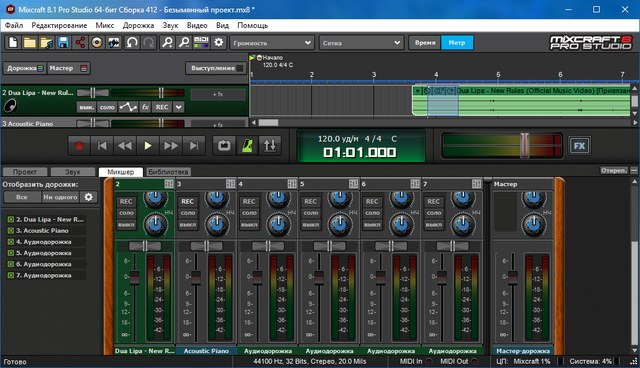This screenshot has width=640, height=368.
Task: Arm REC on mixer channel 3
Action: click(x=187, y=202)
